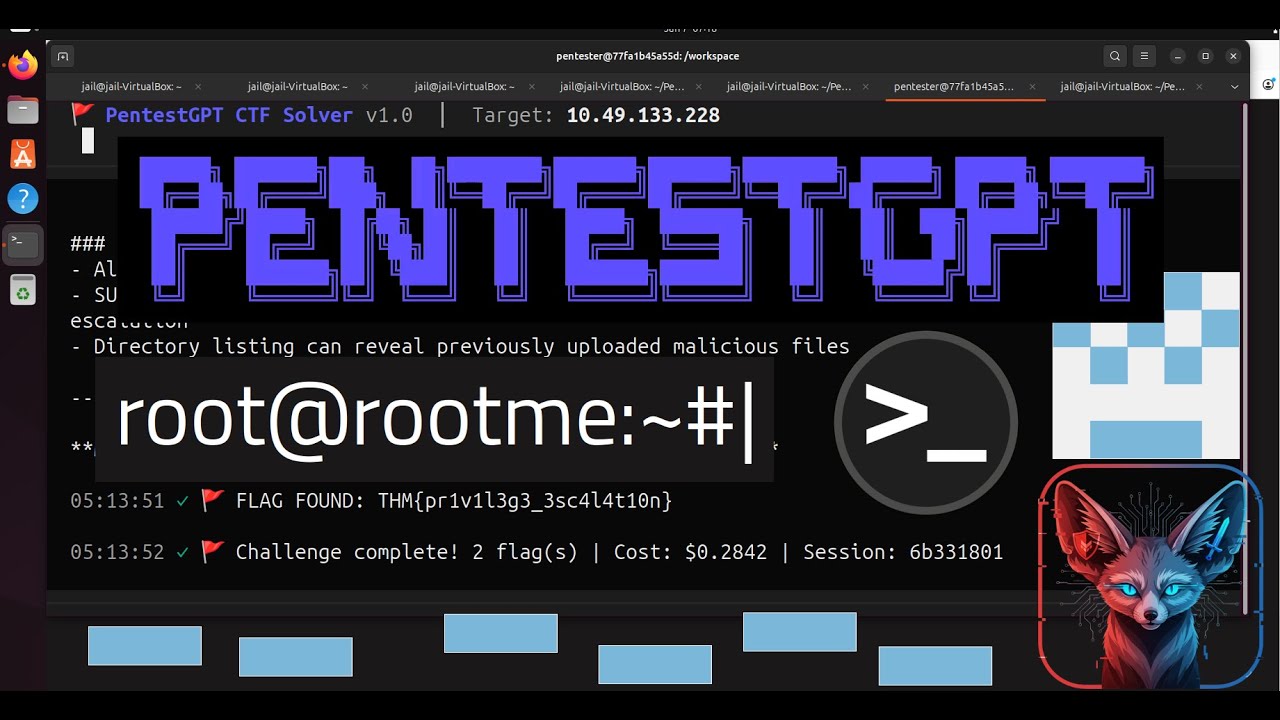Select the Terminal icon in the dock
Viewport: 1280px width, 720px height.
point(23,243)
